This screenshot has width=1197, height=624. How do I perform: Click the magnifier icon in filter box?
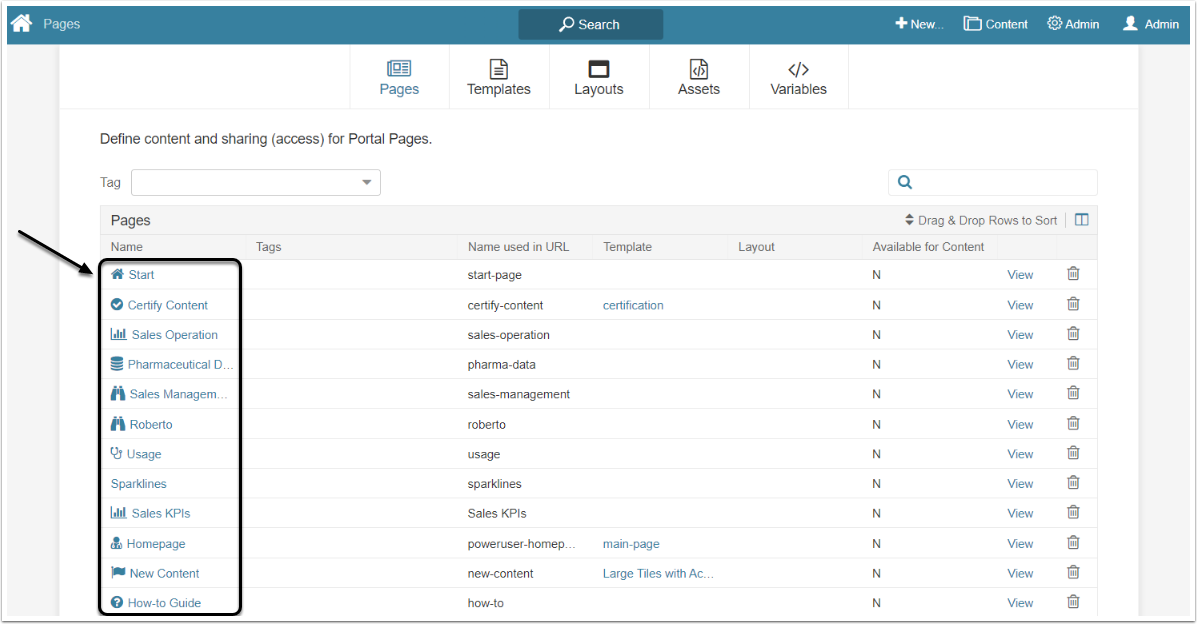tap(905, 182)
